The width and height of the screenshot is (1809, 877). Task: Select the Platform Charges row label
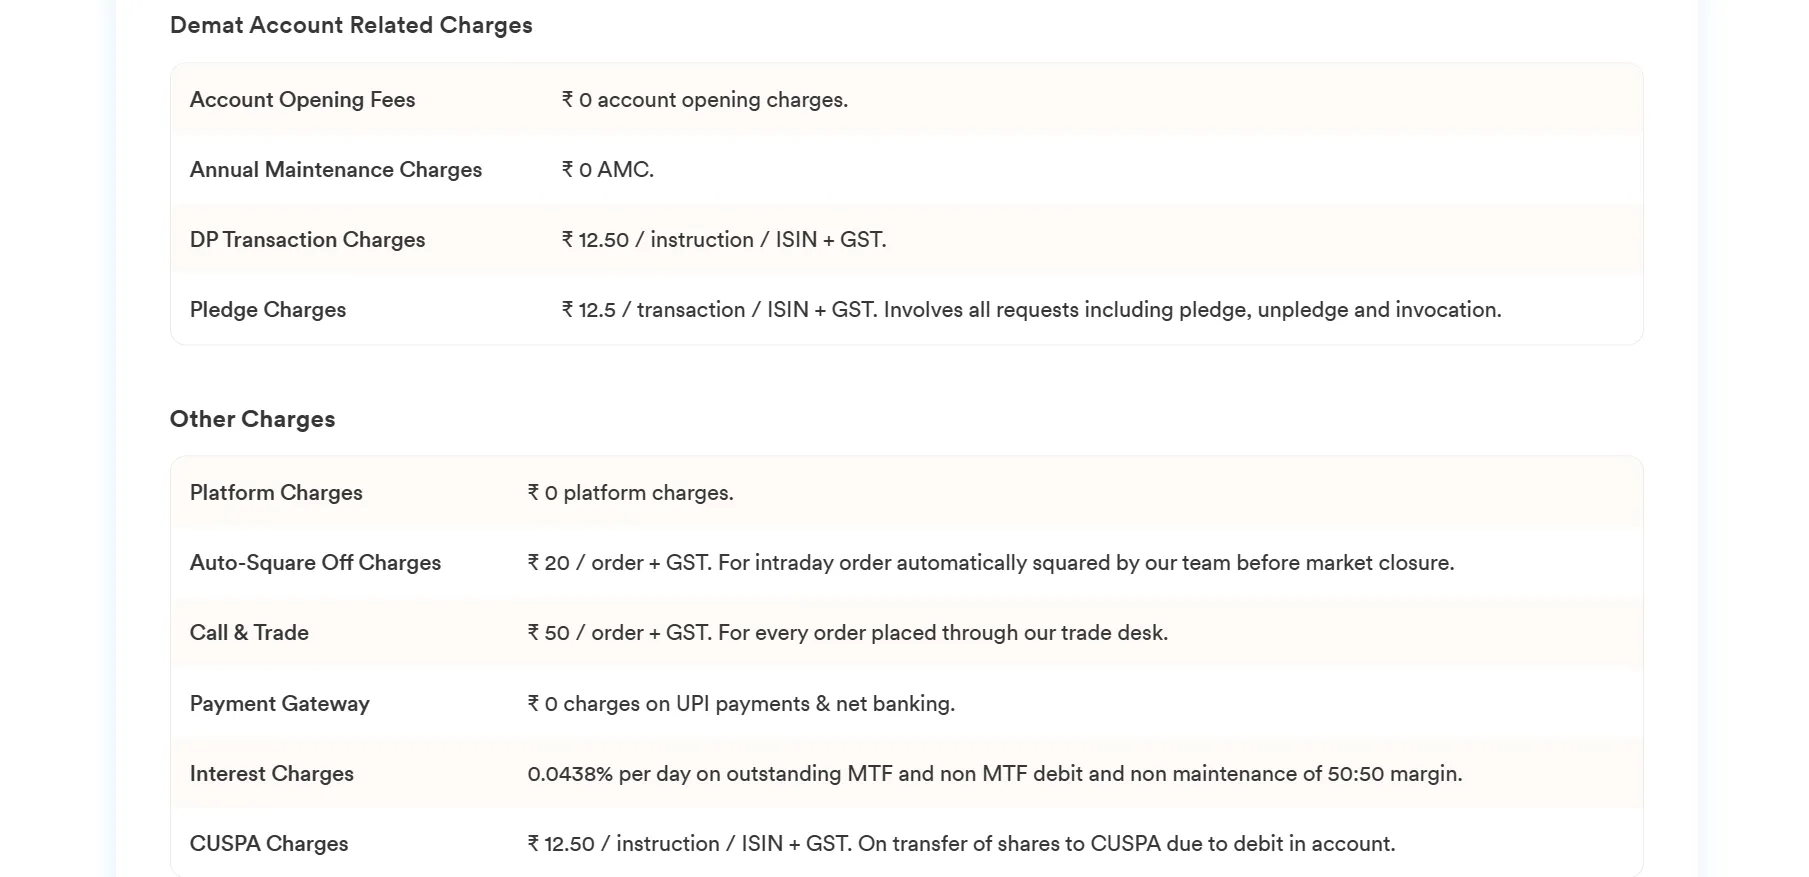pyautogui.click(x=276, y=493)
